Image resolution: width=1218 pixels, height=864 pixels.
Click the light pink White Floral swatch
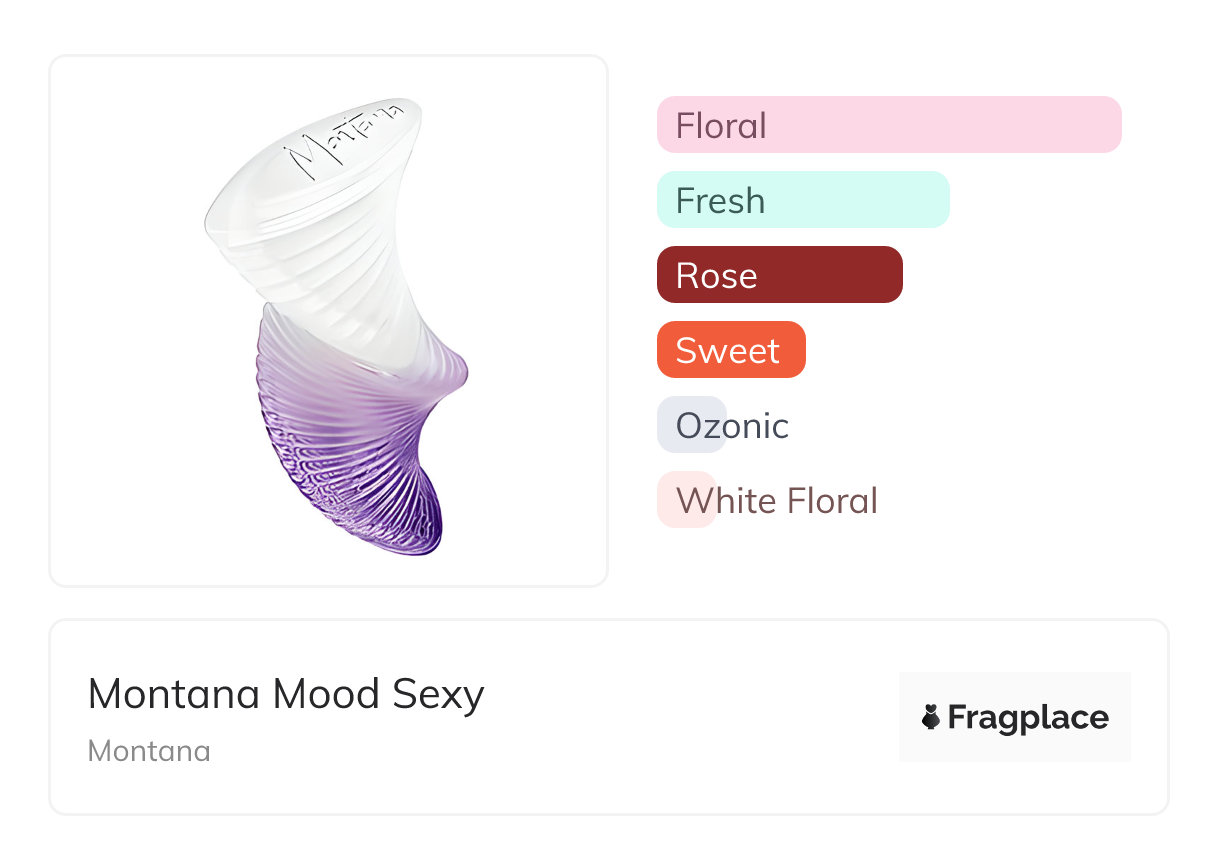click(668, 500)
